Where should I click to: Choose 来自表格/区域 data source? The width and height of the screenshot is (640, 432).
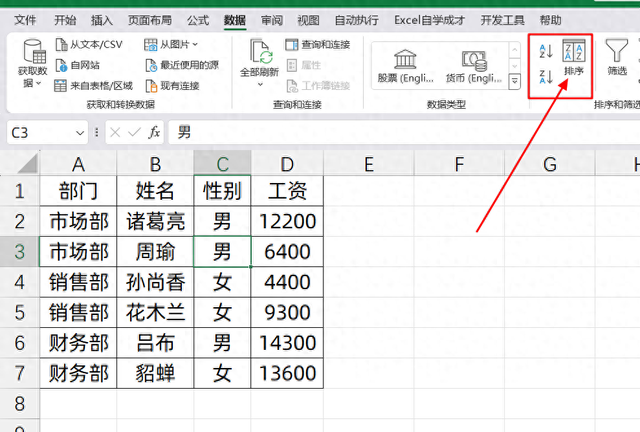tap(93, 86)
